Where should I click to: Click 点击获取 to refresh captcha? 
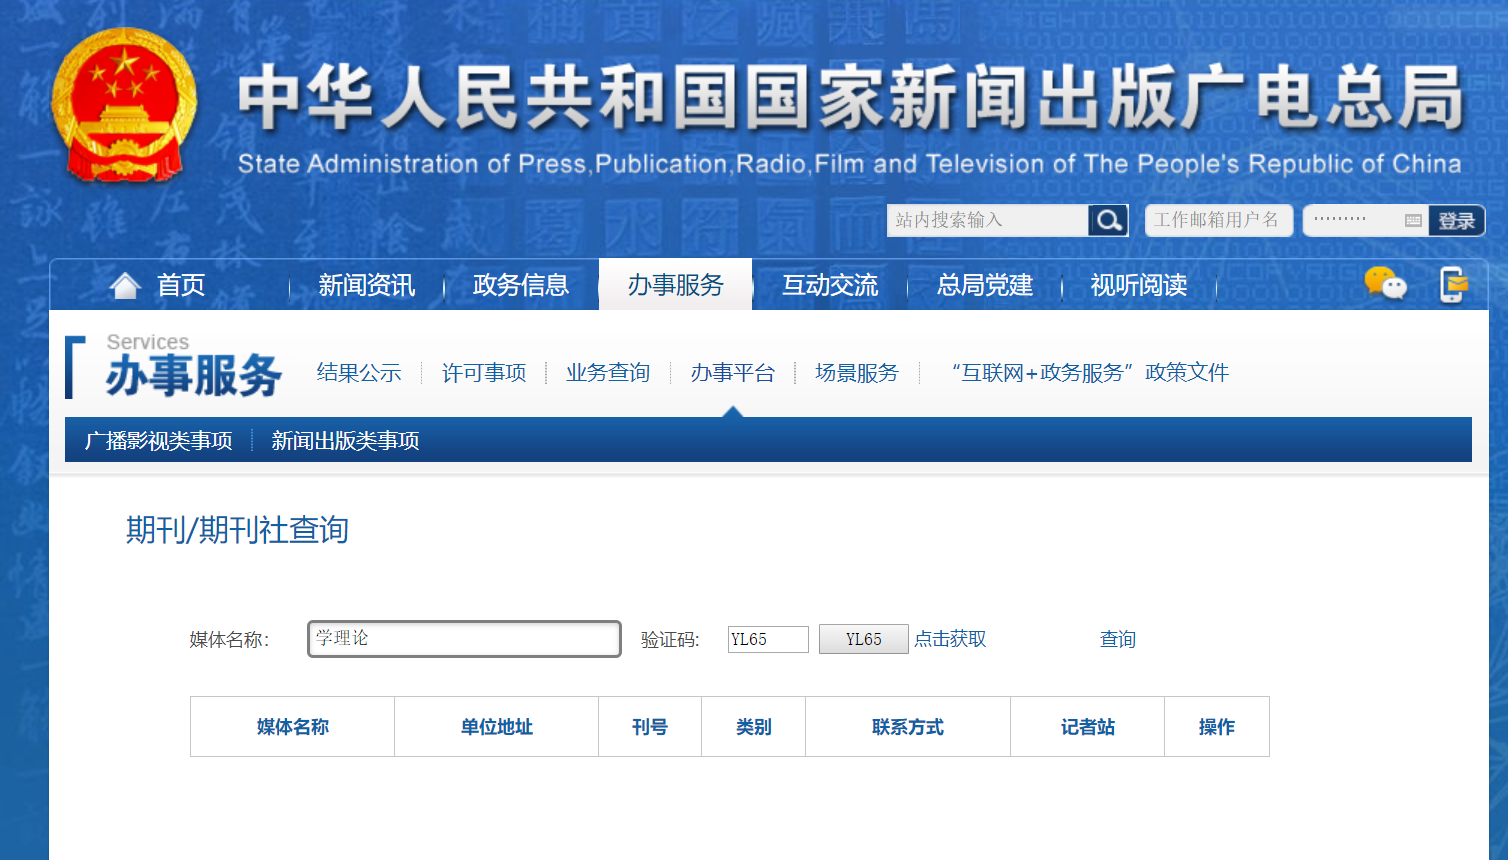pos(950,639)
